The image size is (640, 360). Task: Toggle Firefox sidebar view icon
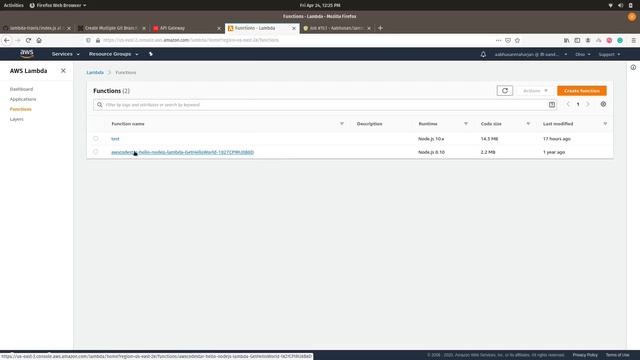577,40
